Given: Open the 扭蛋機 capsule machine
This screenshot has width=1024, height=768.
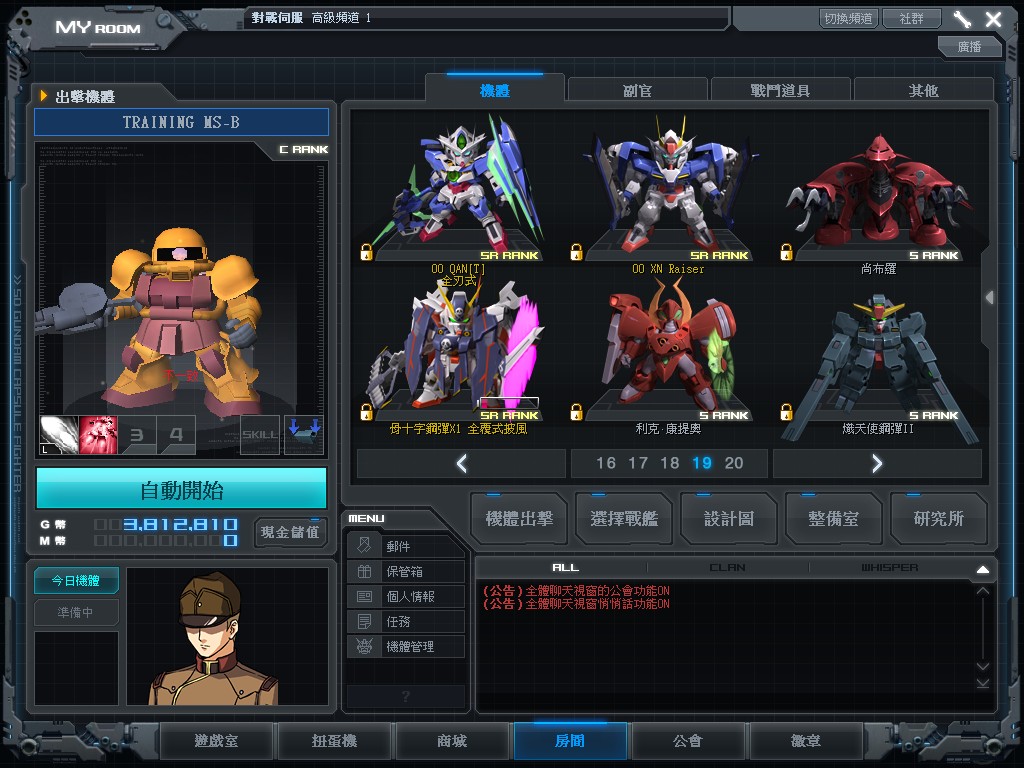Looking at the screenshot, I should pos(334,741).
